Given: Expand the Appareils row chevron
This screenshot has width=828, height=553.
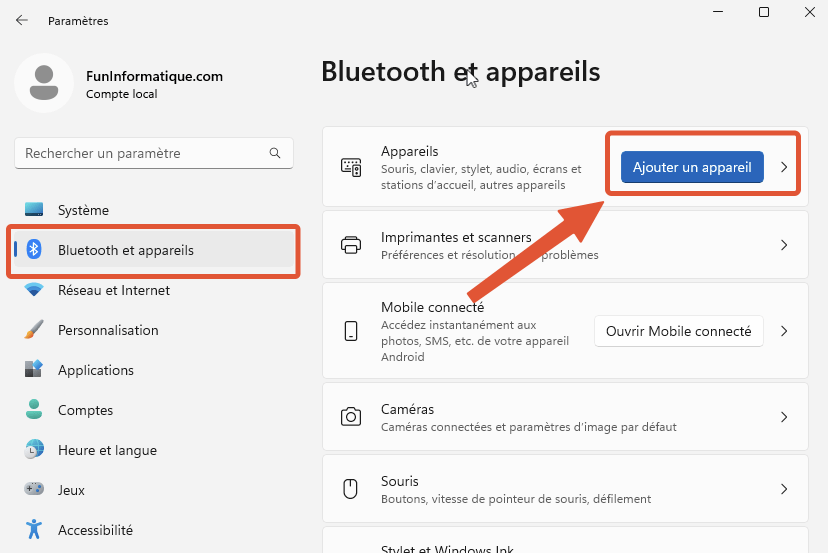Looking at the screenshot, I should click(784, 168).
